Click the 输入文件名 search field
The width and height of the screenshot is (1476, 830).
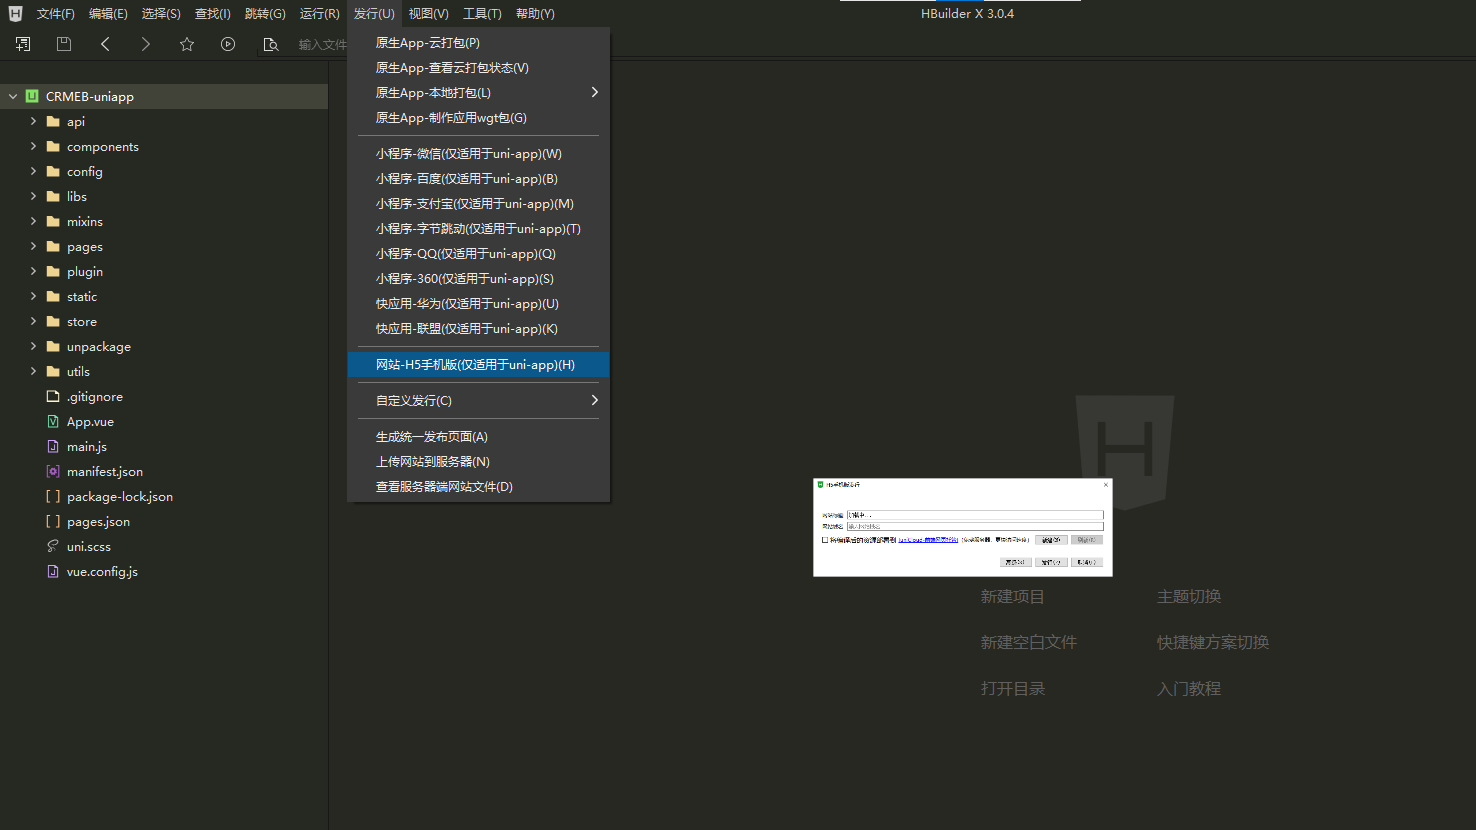tap(321, 44)
